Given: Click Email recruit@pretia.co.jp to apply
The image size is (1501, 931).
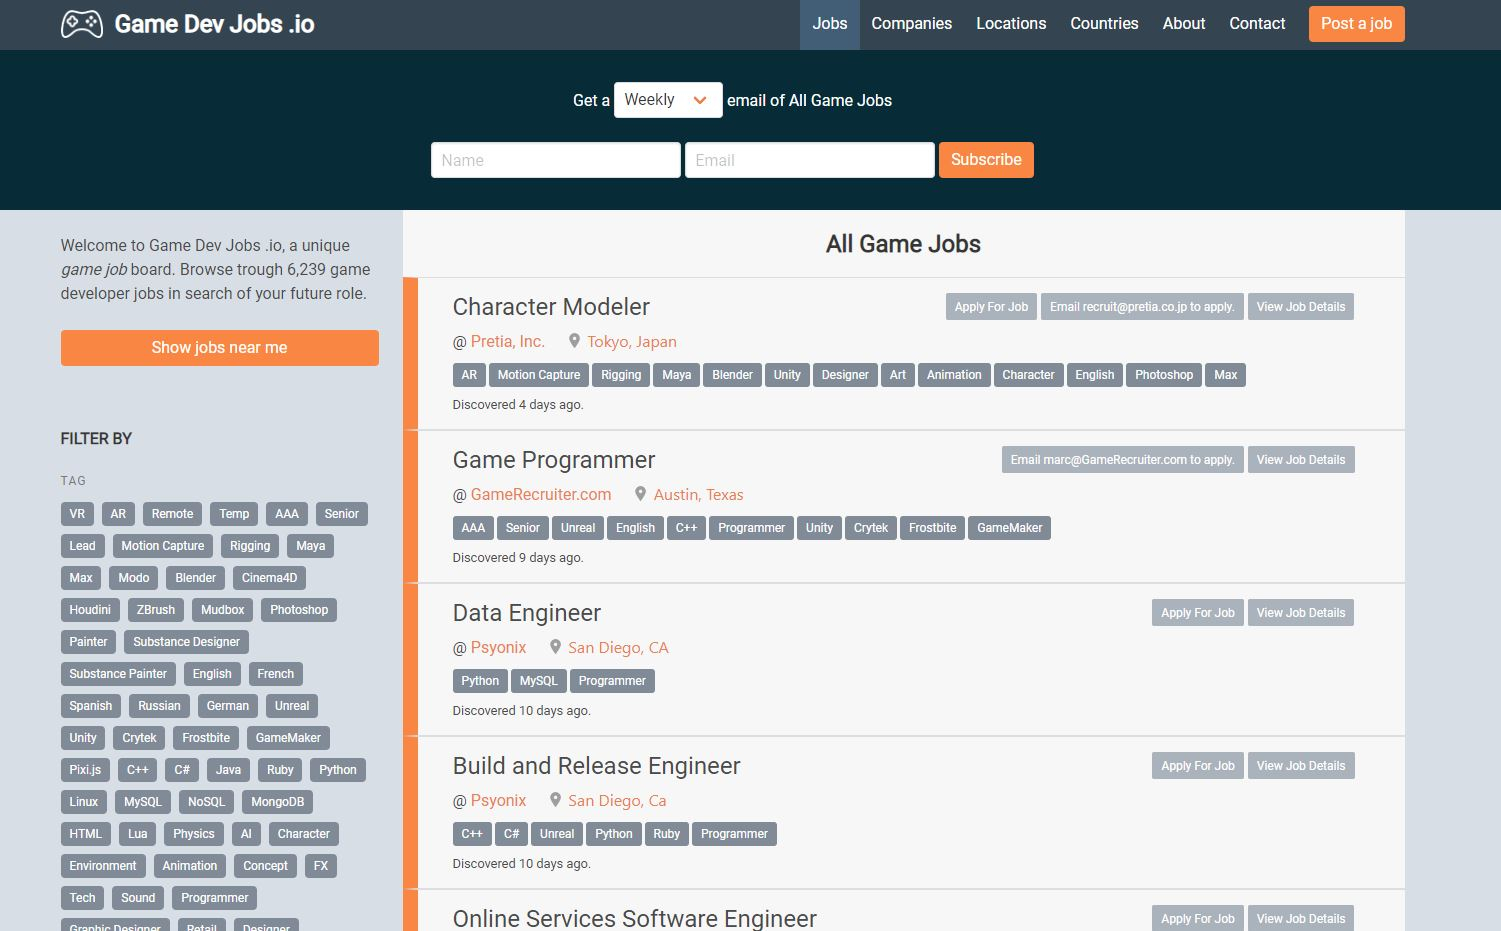Looking at the screenshot, I should (1142, 307).
